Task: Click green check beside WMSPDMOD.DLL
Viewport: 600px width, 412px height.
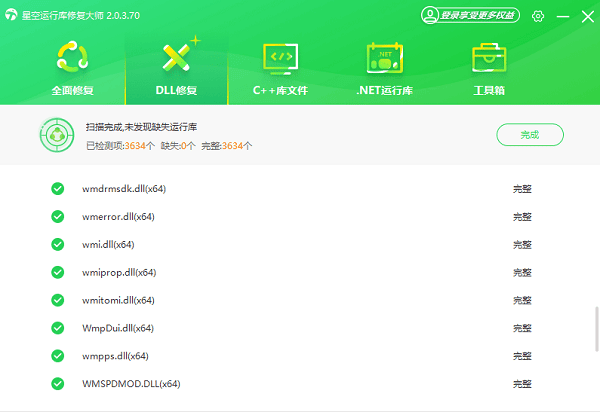Action: coord(58,384)
